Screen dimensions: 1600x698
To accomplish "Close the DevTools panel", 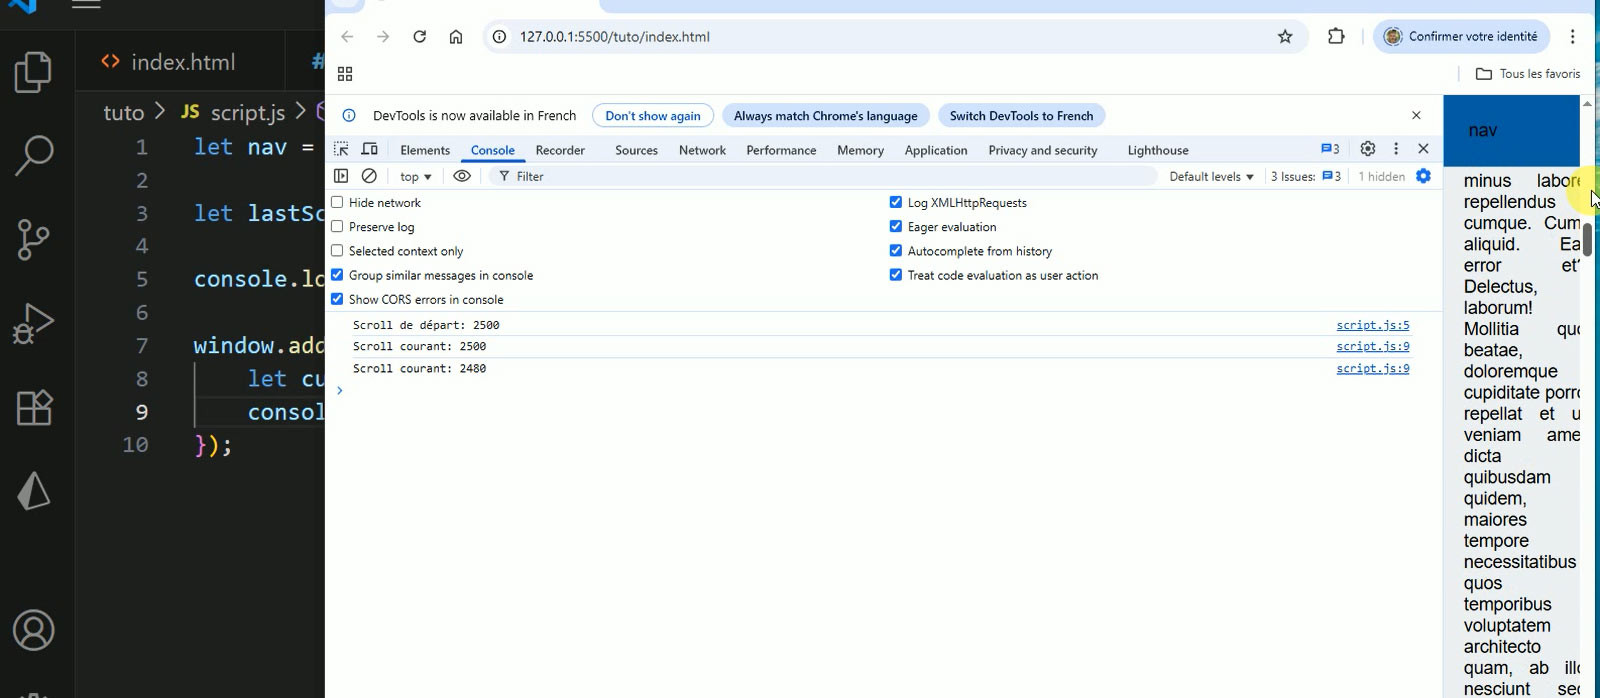I will tap(1423, 149).
